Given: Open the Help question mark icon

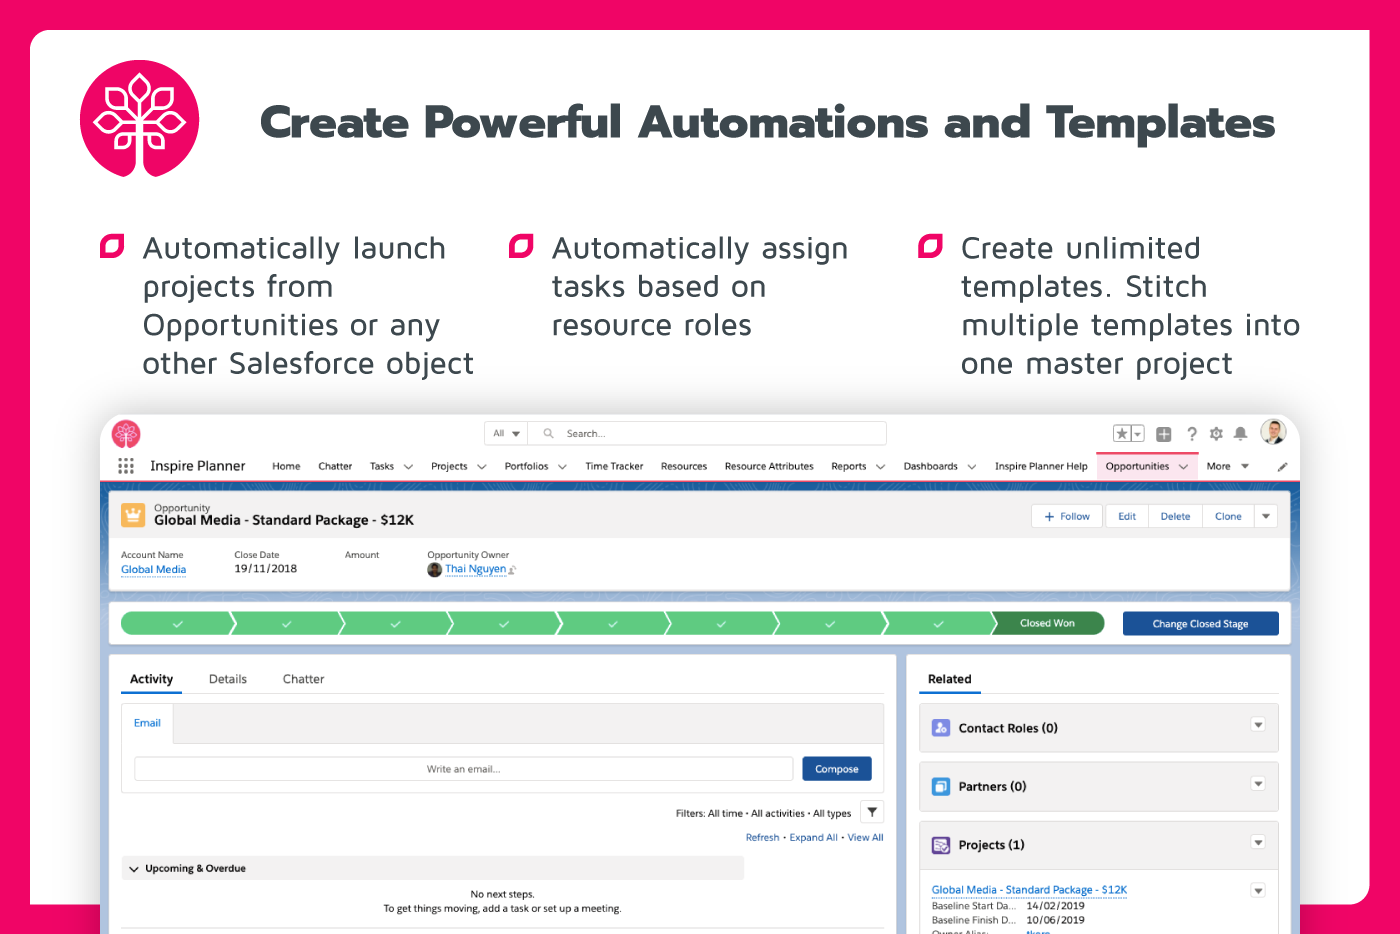Looking at the screenshot, I should coord(1191,434).
